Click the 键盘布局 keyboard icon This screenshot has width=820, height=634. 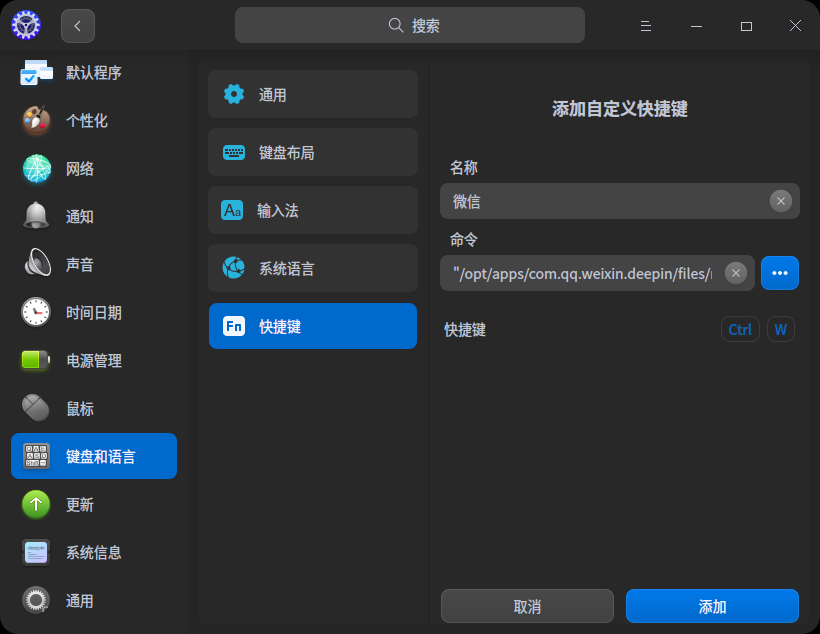[x=234, y=152]
